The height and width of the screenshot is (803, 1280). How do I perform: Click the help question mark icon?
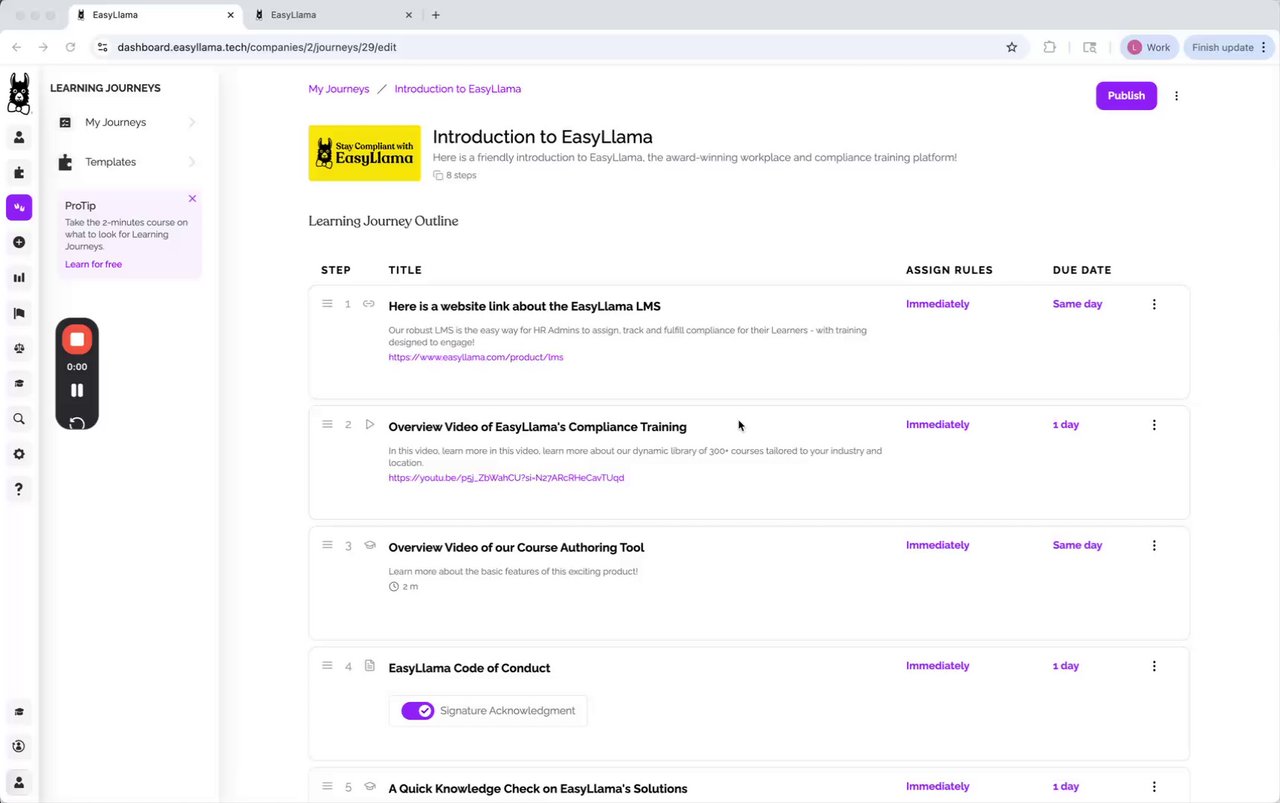pyautogui.click(x=19, y=489)
